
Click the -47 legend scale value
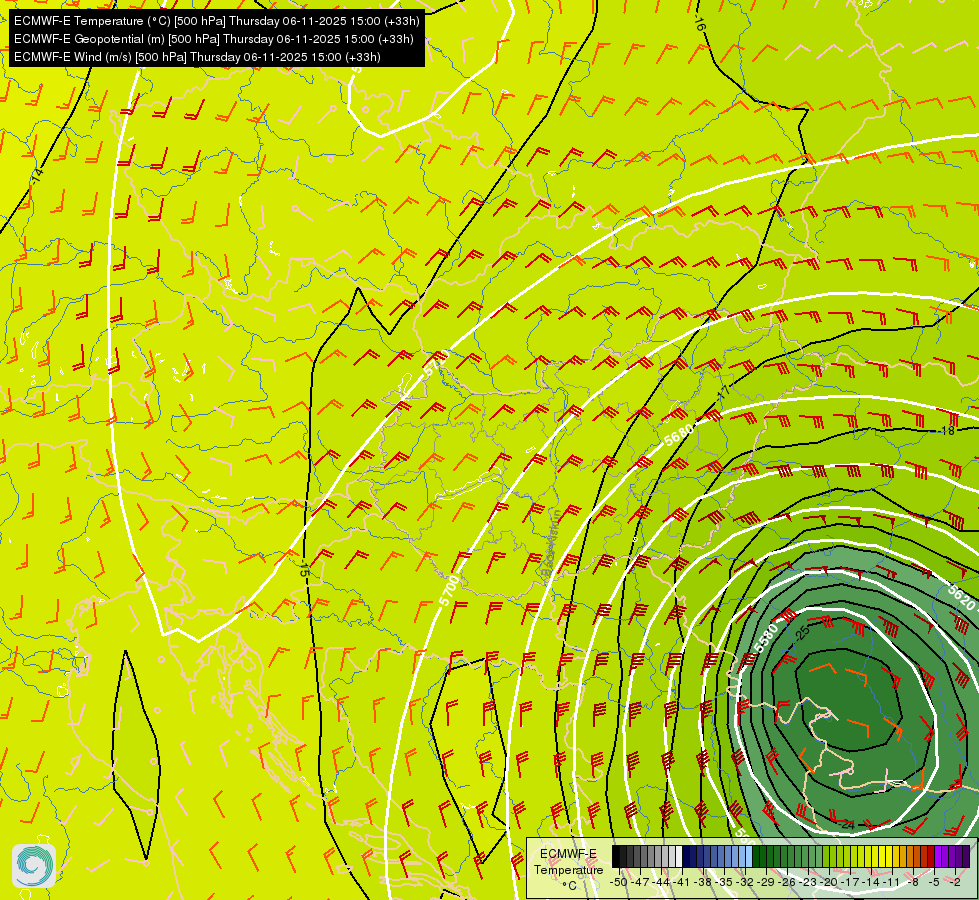click(x=639, y=882)
